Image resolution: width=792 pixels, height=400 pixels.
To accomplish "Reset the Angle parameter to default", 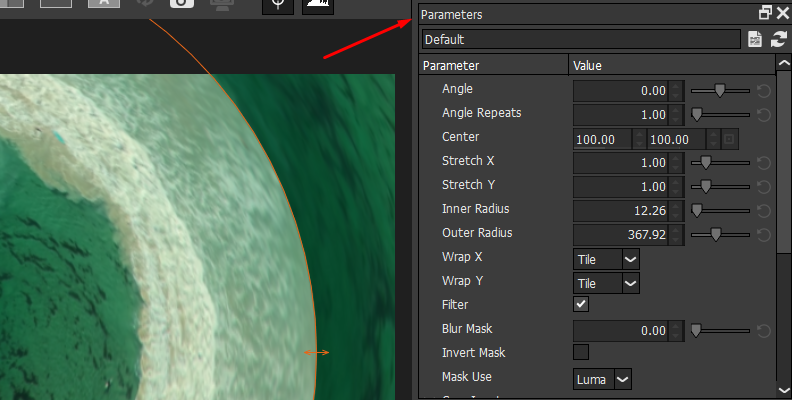I will (764, 91).
